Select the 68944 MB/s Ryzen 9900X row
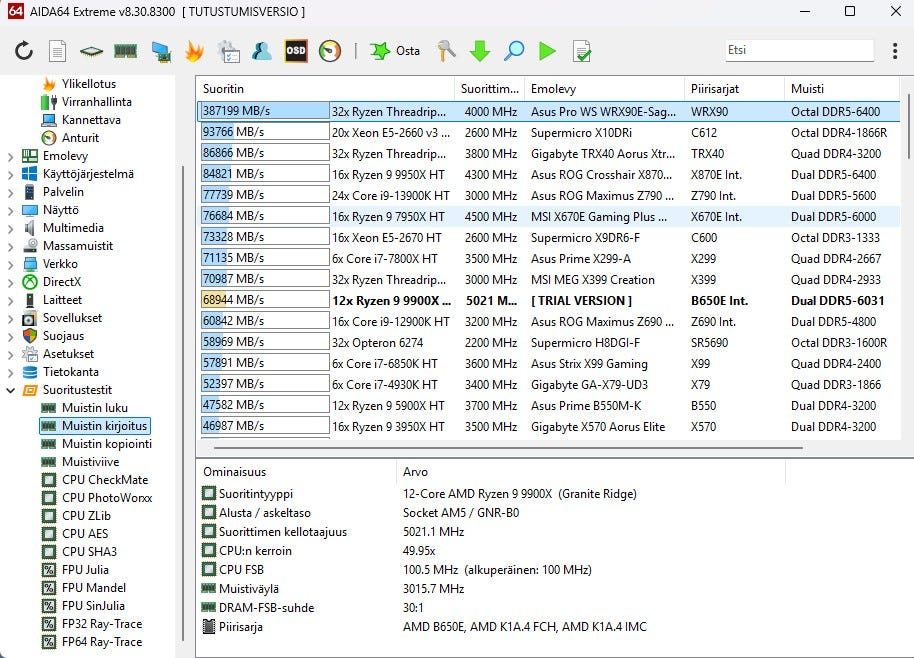The height and width of the screenshot is (658, 914). [x=548, y=301]
